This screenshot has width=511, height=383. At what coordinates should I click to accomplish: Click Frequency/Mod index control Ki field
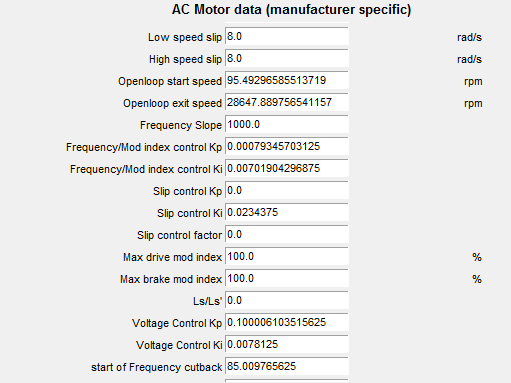287,168
